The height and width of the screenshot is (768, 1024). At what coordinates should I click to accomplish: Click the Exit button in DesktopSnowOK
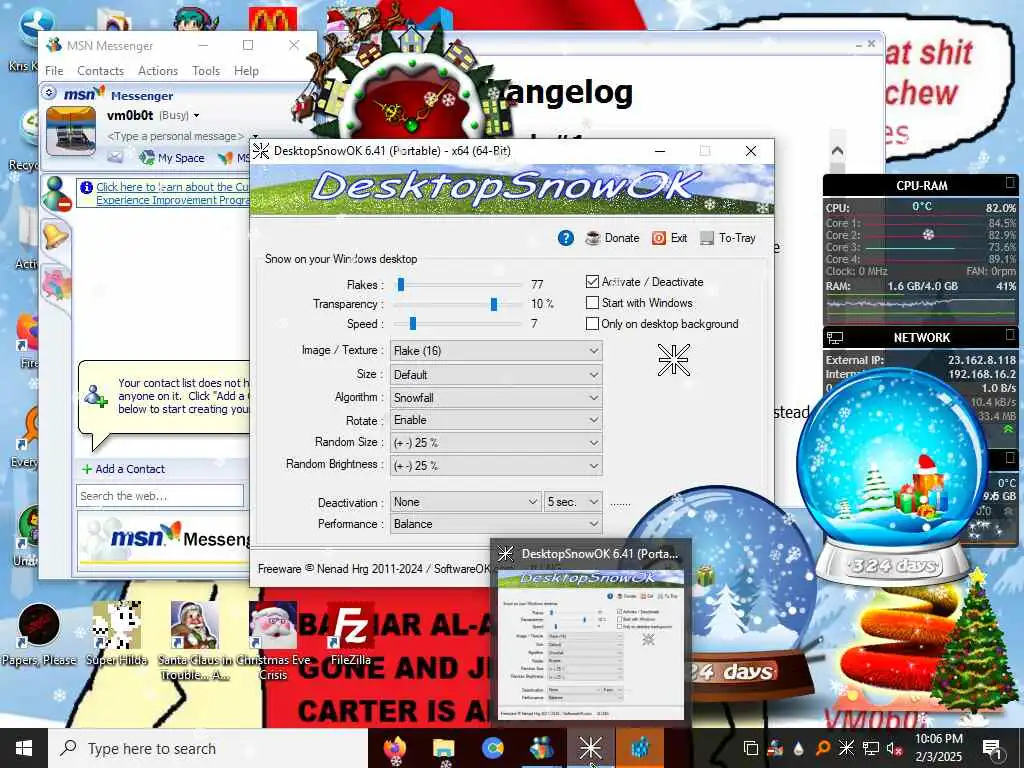(670, 238)
